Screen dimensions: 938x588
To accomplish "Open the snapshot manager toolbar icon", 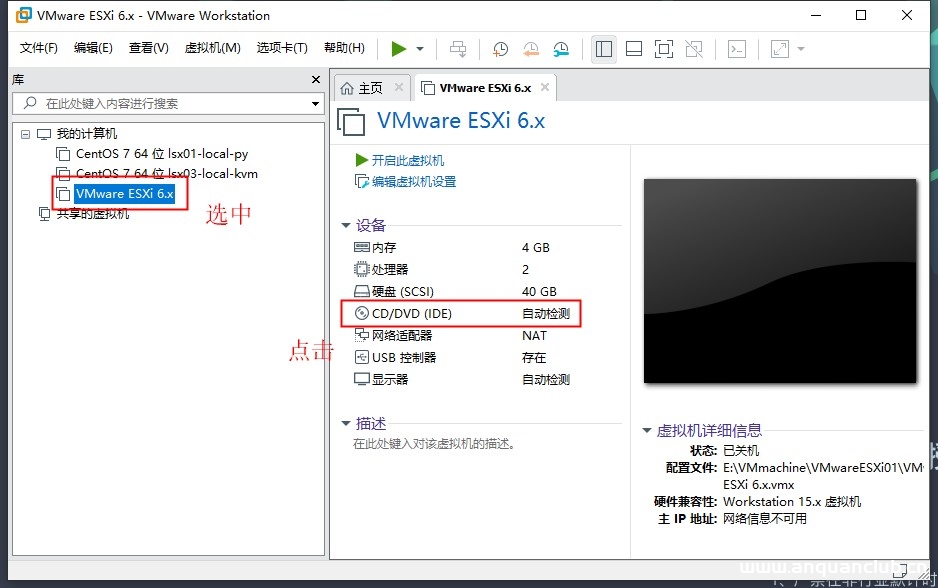I will click(560, 49).
